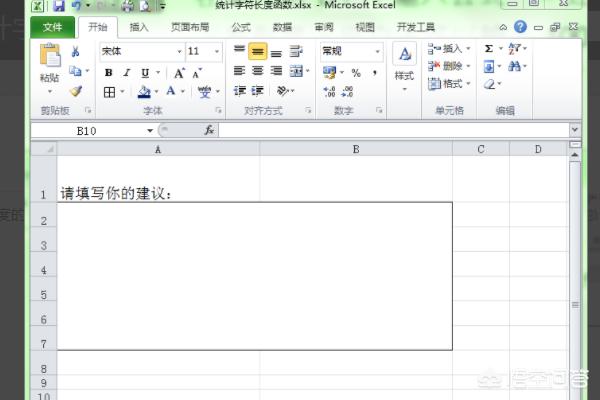
Task: Click the Merge and Center icon
Action: [297, 72]
